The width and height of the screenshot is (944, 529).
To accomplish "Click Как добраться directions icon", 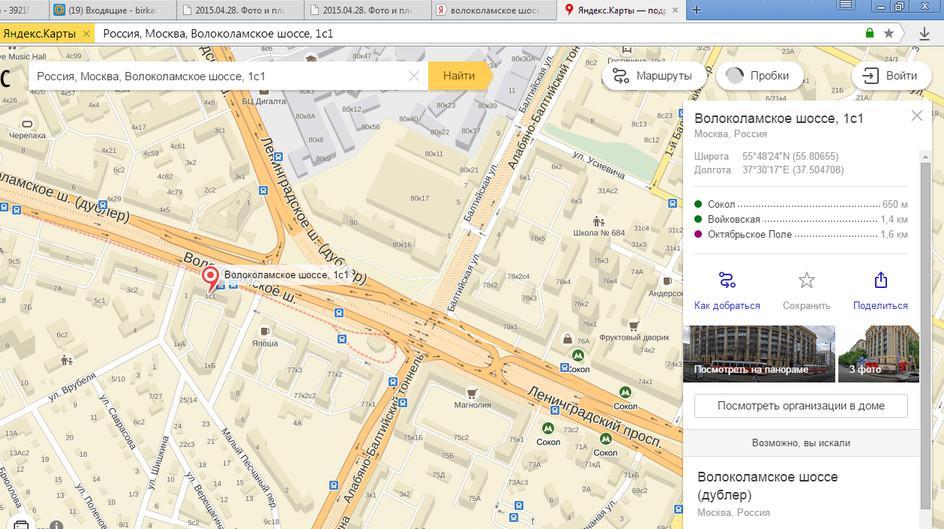I will point(727,280).
